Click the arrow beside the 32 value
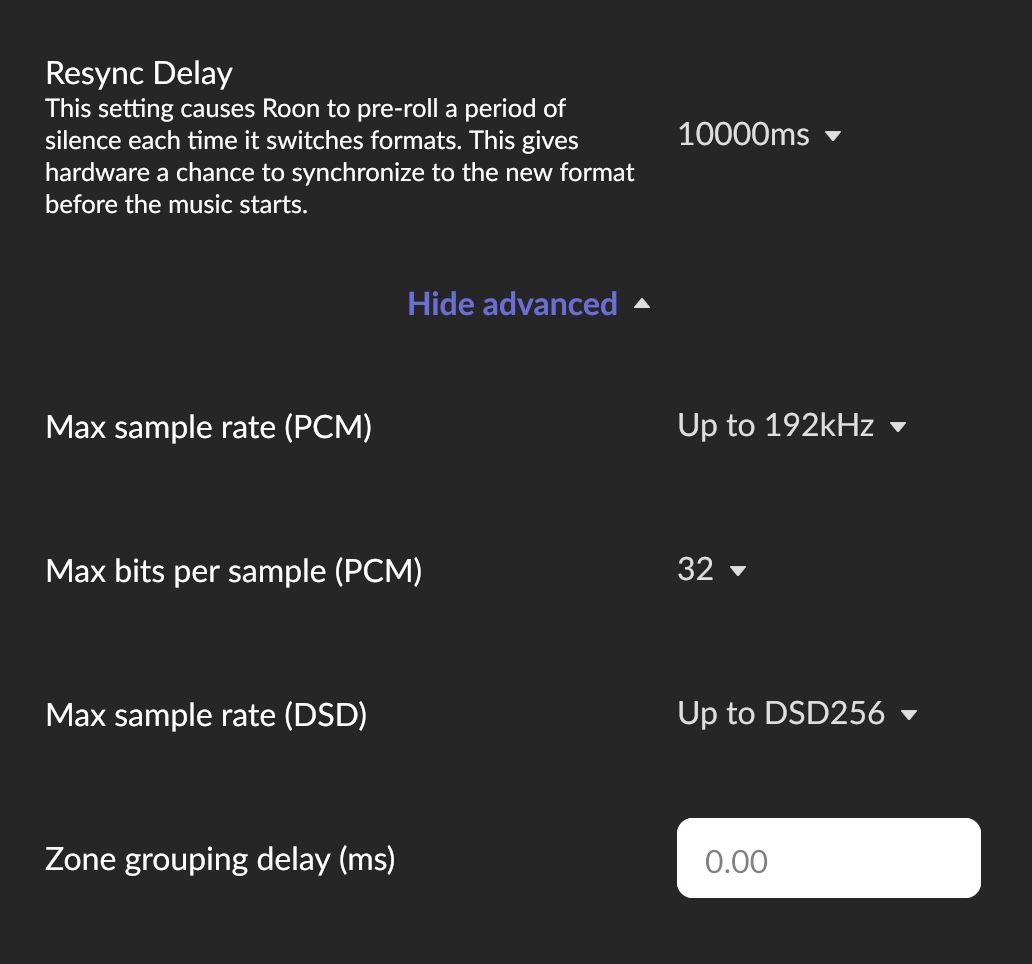 click(738, 572)
